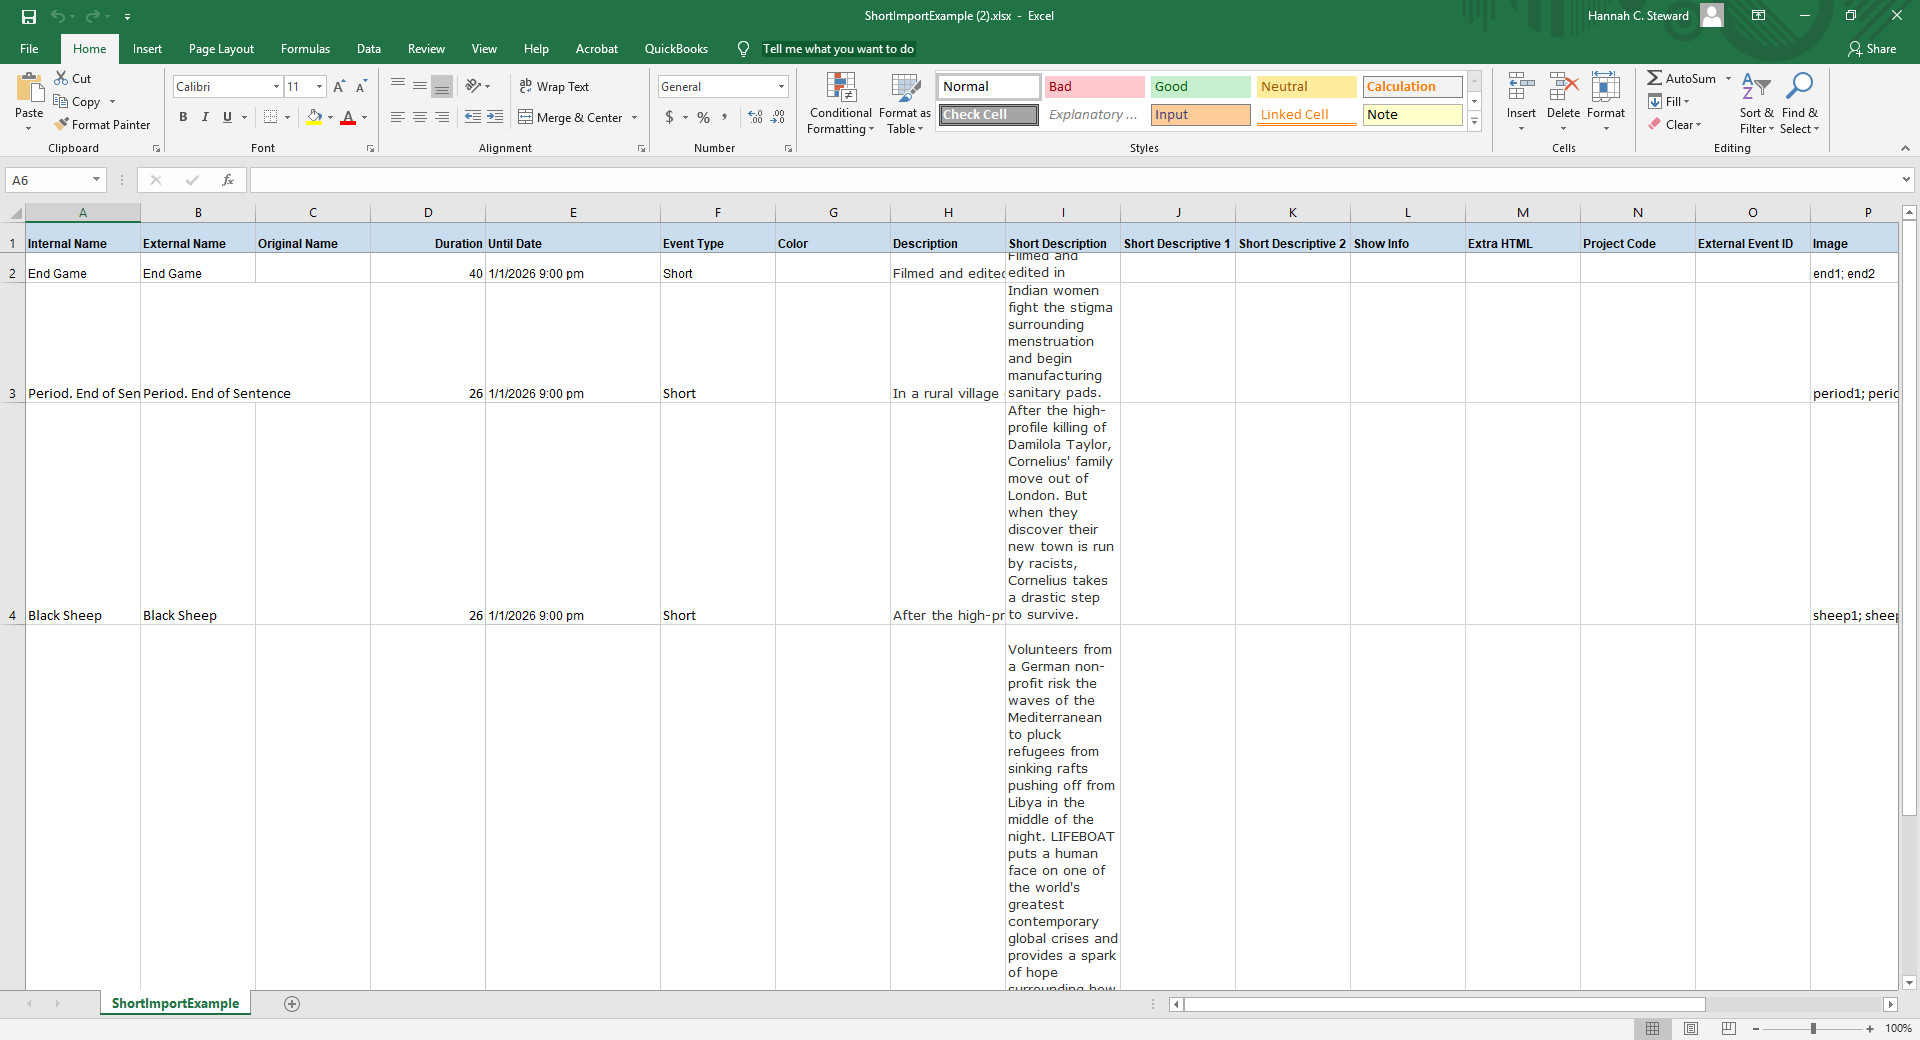The image size is (1920, 1040).
Task: Click the Orientation text angle icon
Action: (474, 86)
